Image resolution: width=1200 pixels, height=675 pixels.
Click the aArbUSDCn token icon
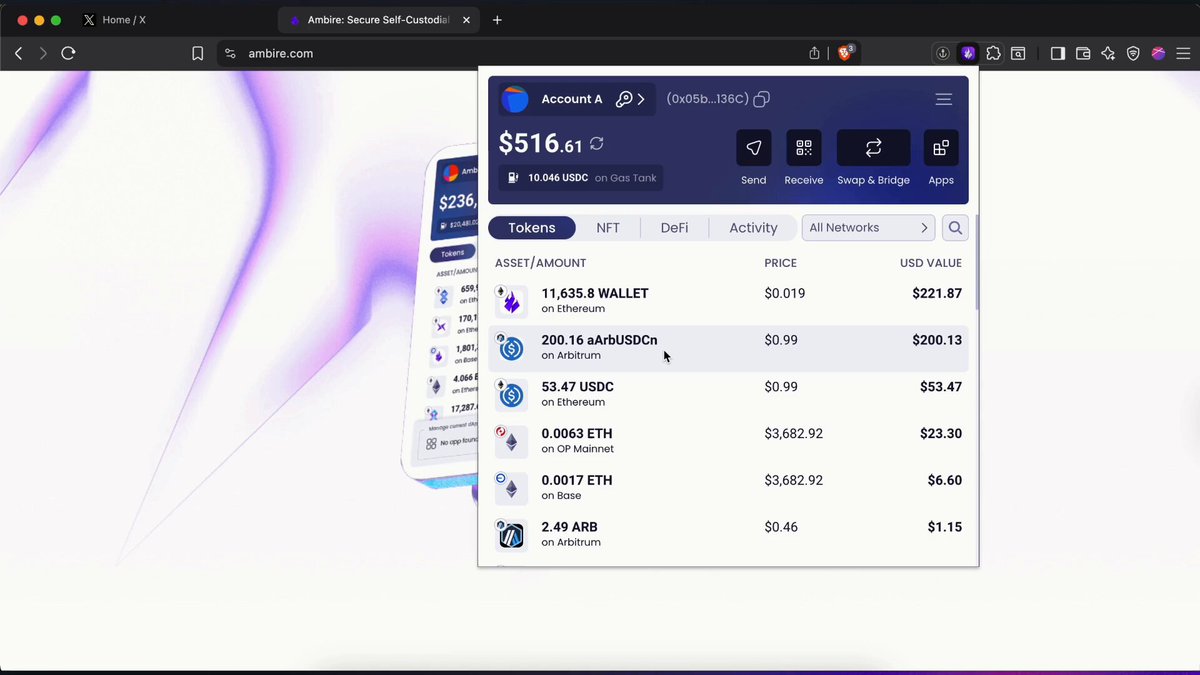(x=511, y=349)
